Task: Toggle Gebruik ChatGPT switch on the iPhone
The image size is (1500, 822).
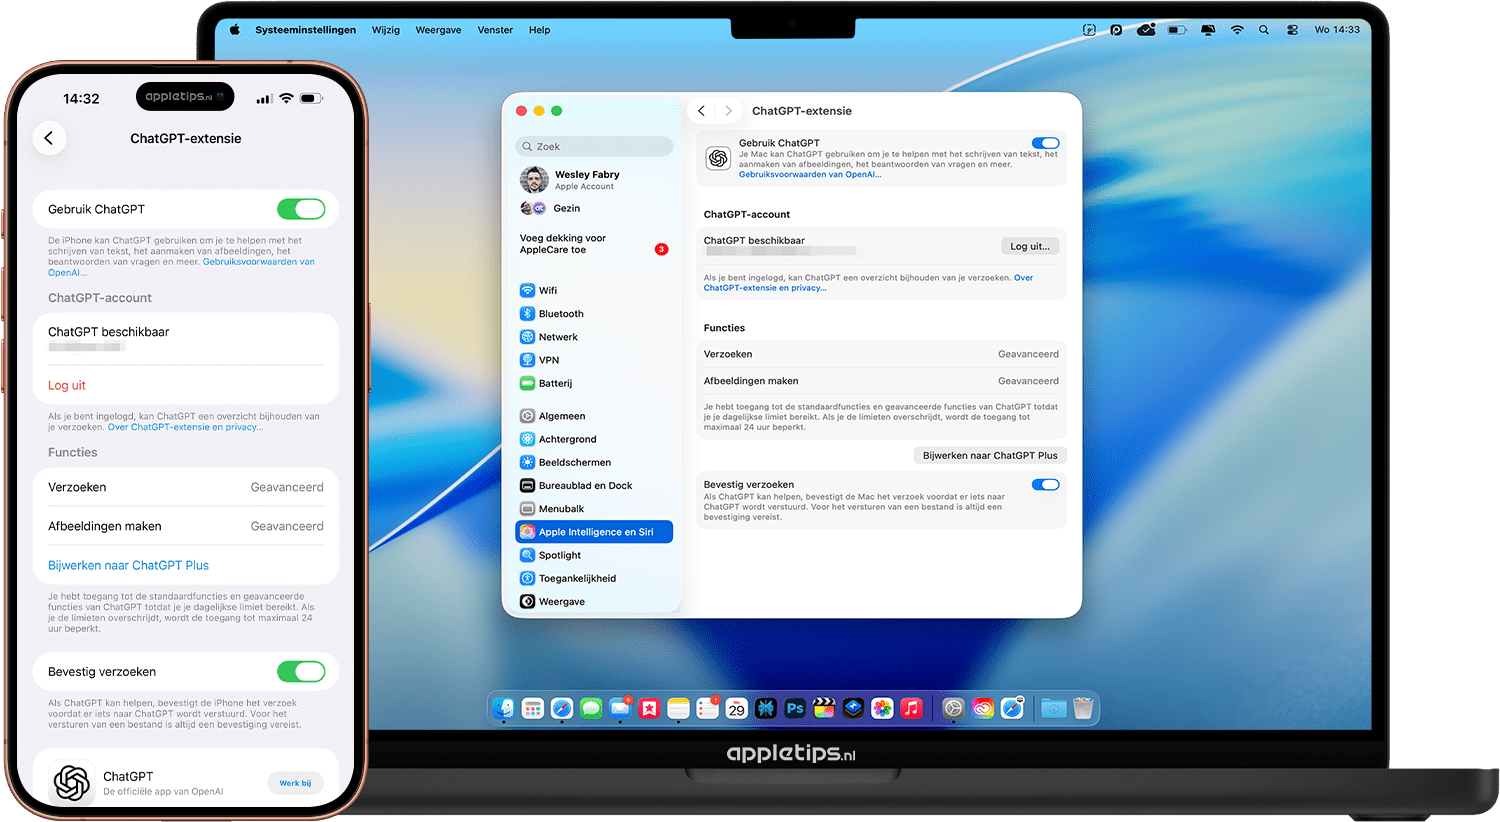Action: tap(301, 209)
